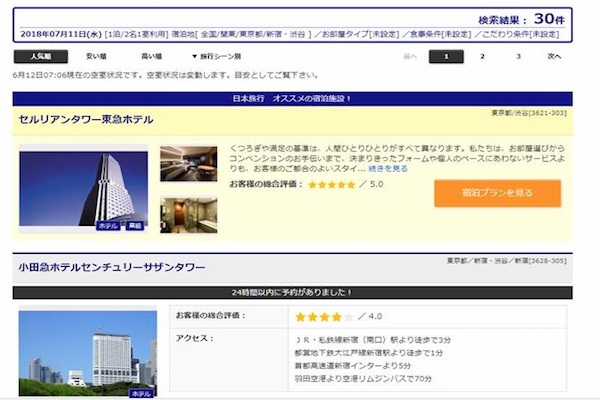Click the 検索結果 30件 count

click(521, 19)
